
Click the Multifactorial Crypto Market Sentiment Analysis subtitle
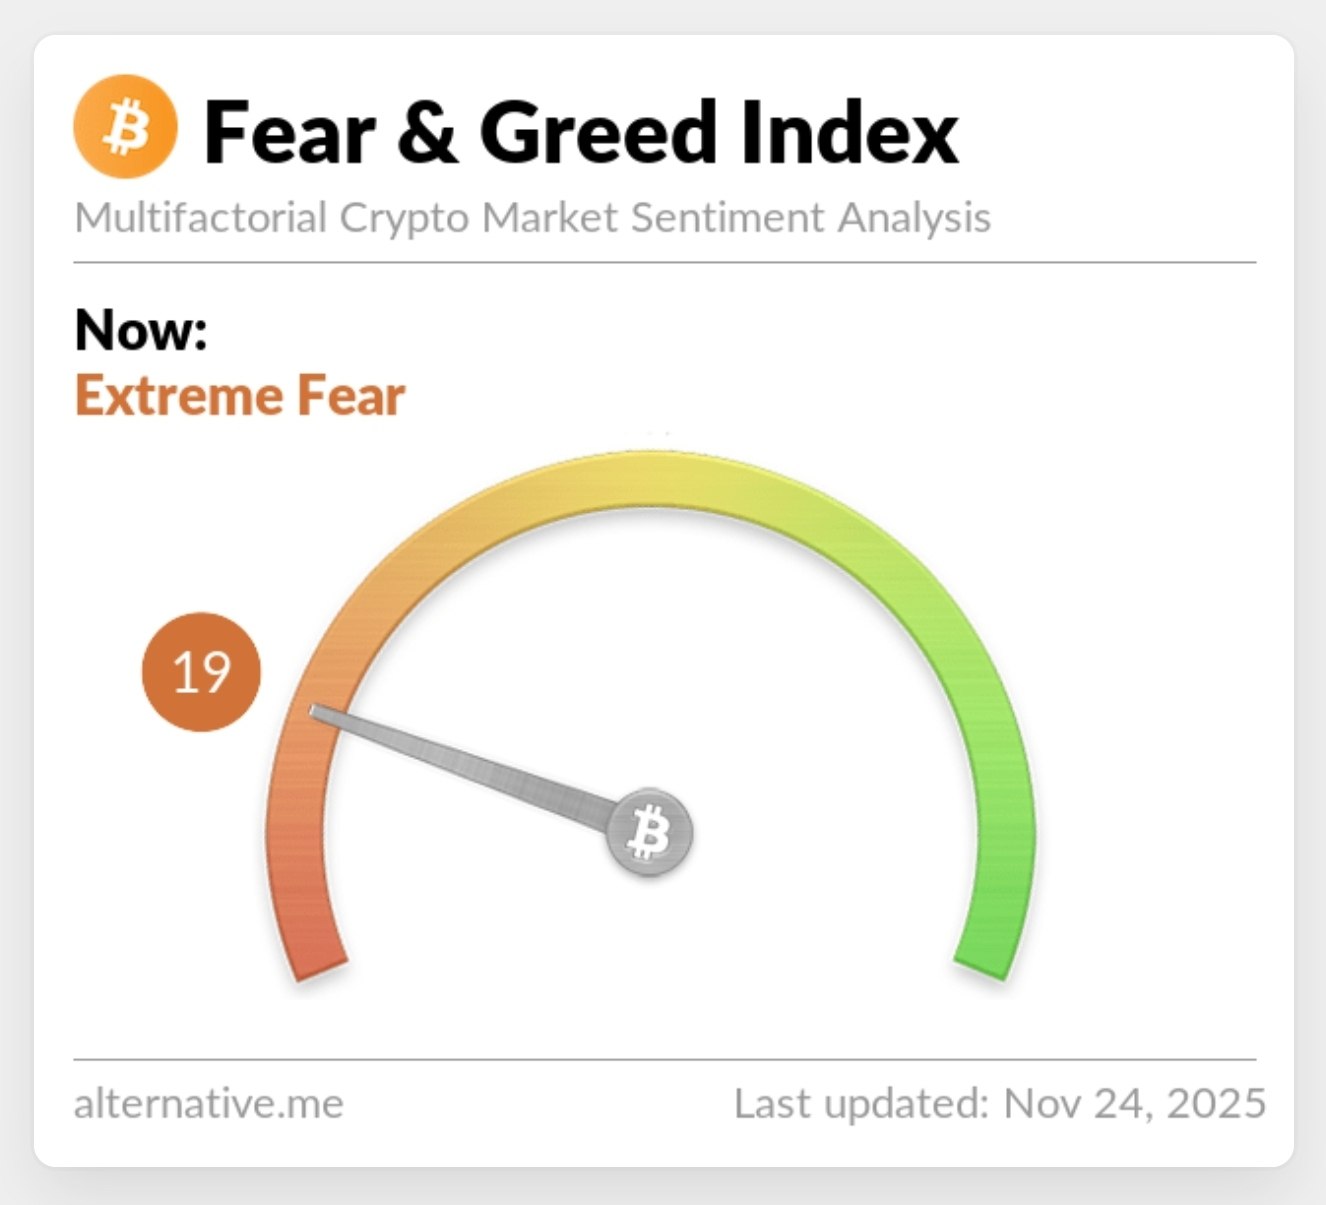tap(532, 217)
